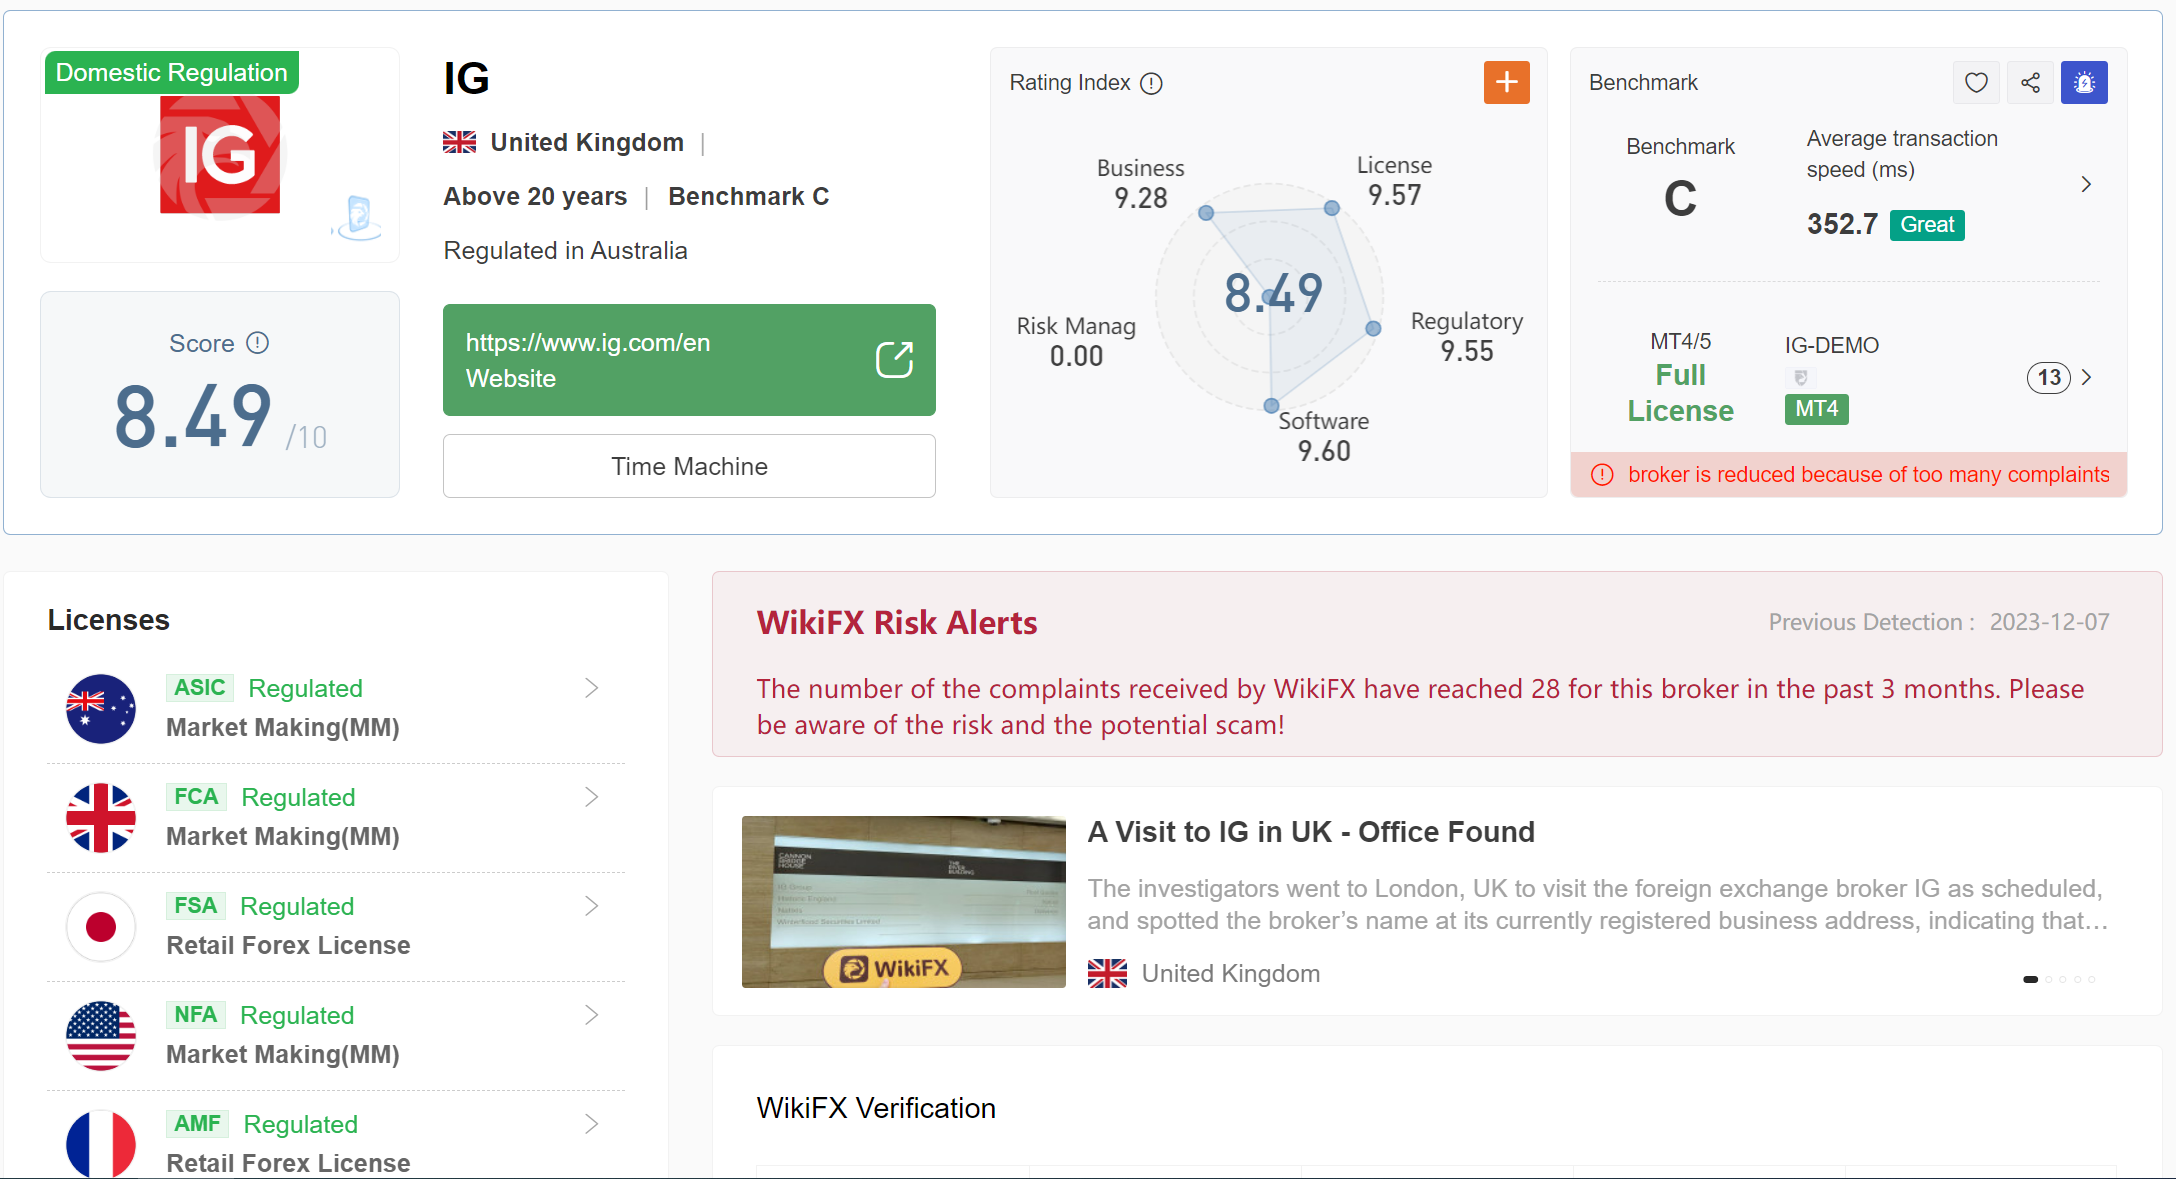
Task: Click the UK flag in office visit article
Action: (x=1107, y=973)
